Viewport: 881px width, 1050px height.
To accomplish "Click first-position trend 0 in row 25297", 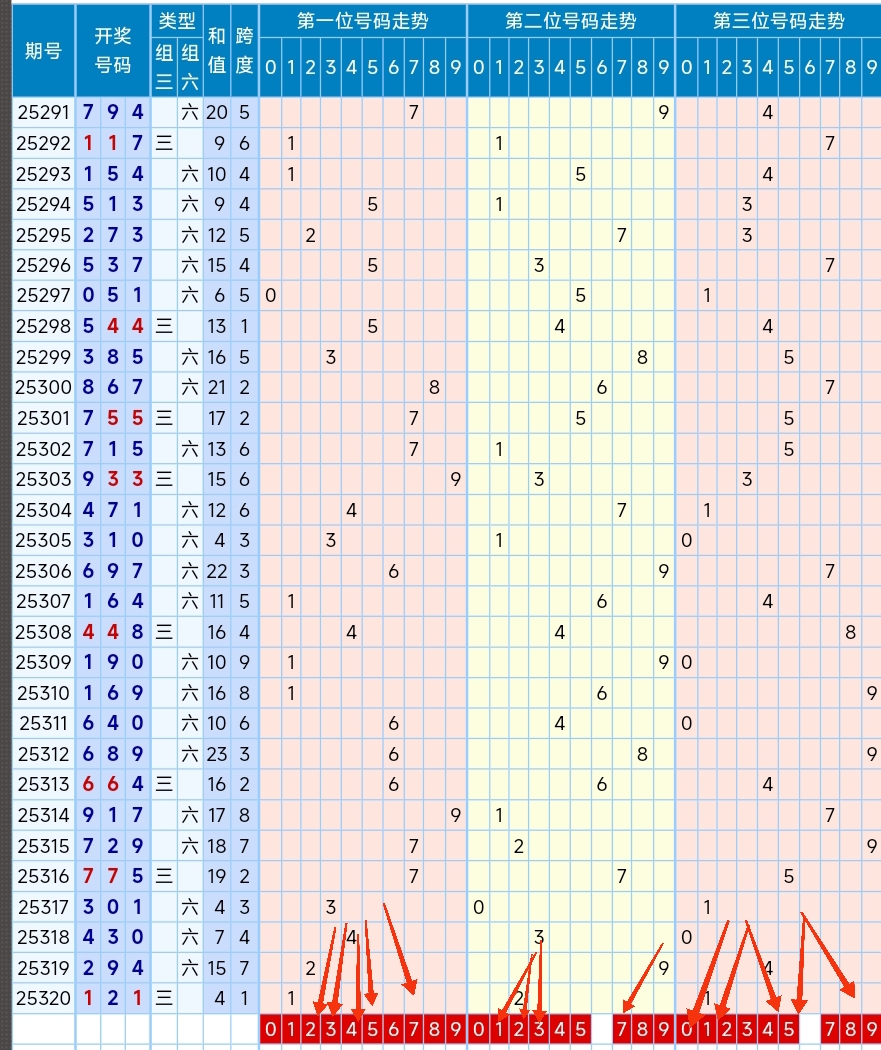I will [270, 295].
